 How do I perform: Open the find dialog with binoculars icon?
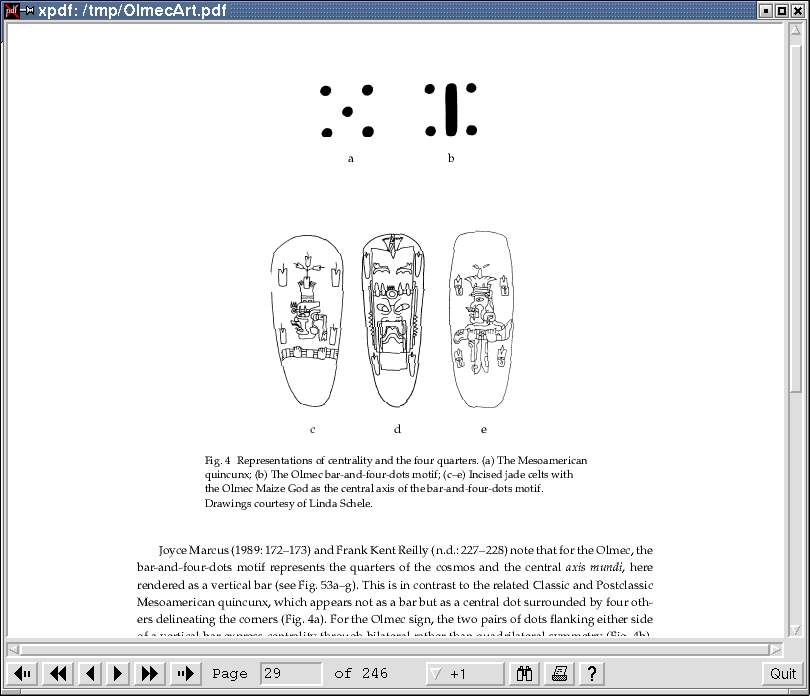pyautogui.click(x=524, y=673)
